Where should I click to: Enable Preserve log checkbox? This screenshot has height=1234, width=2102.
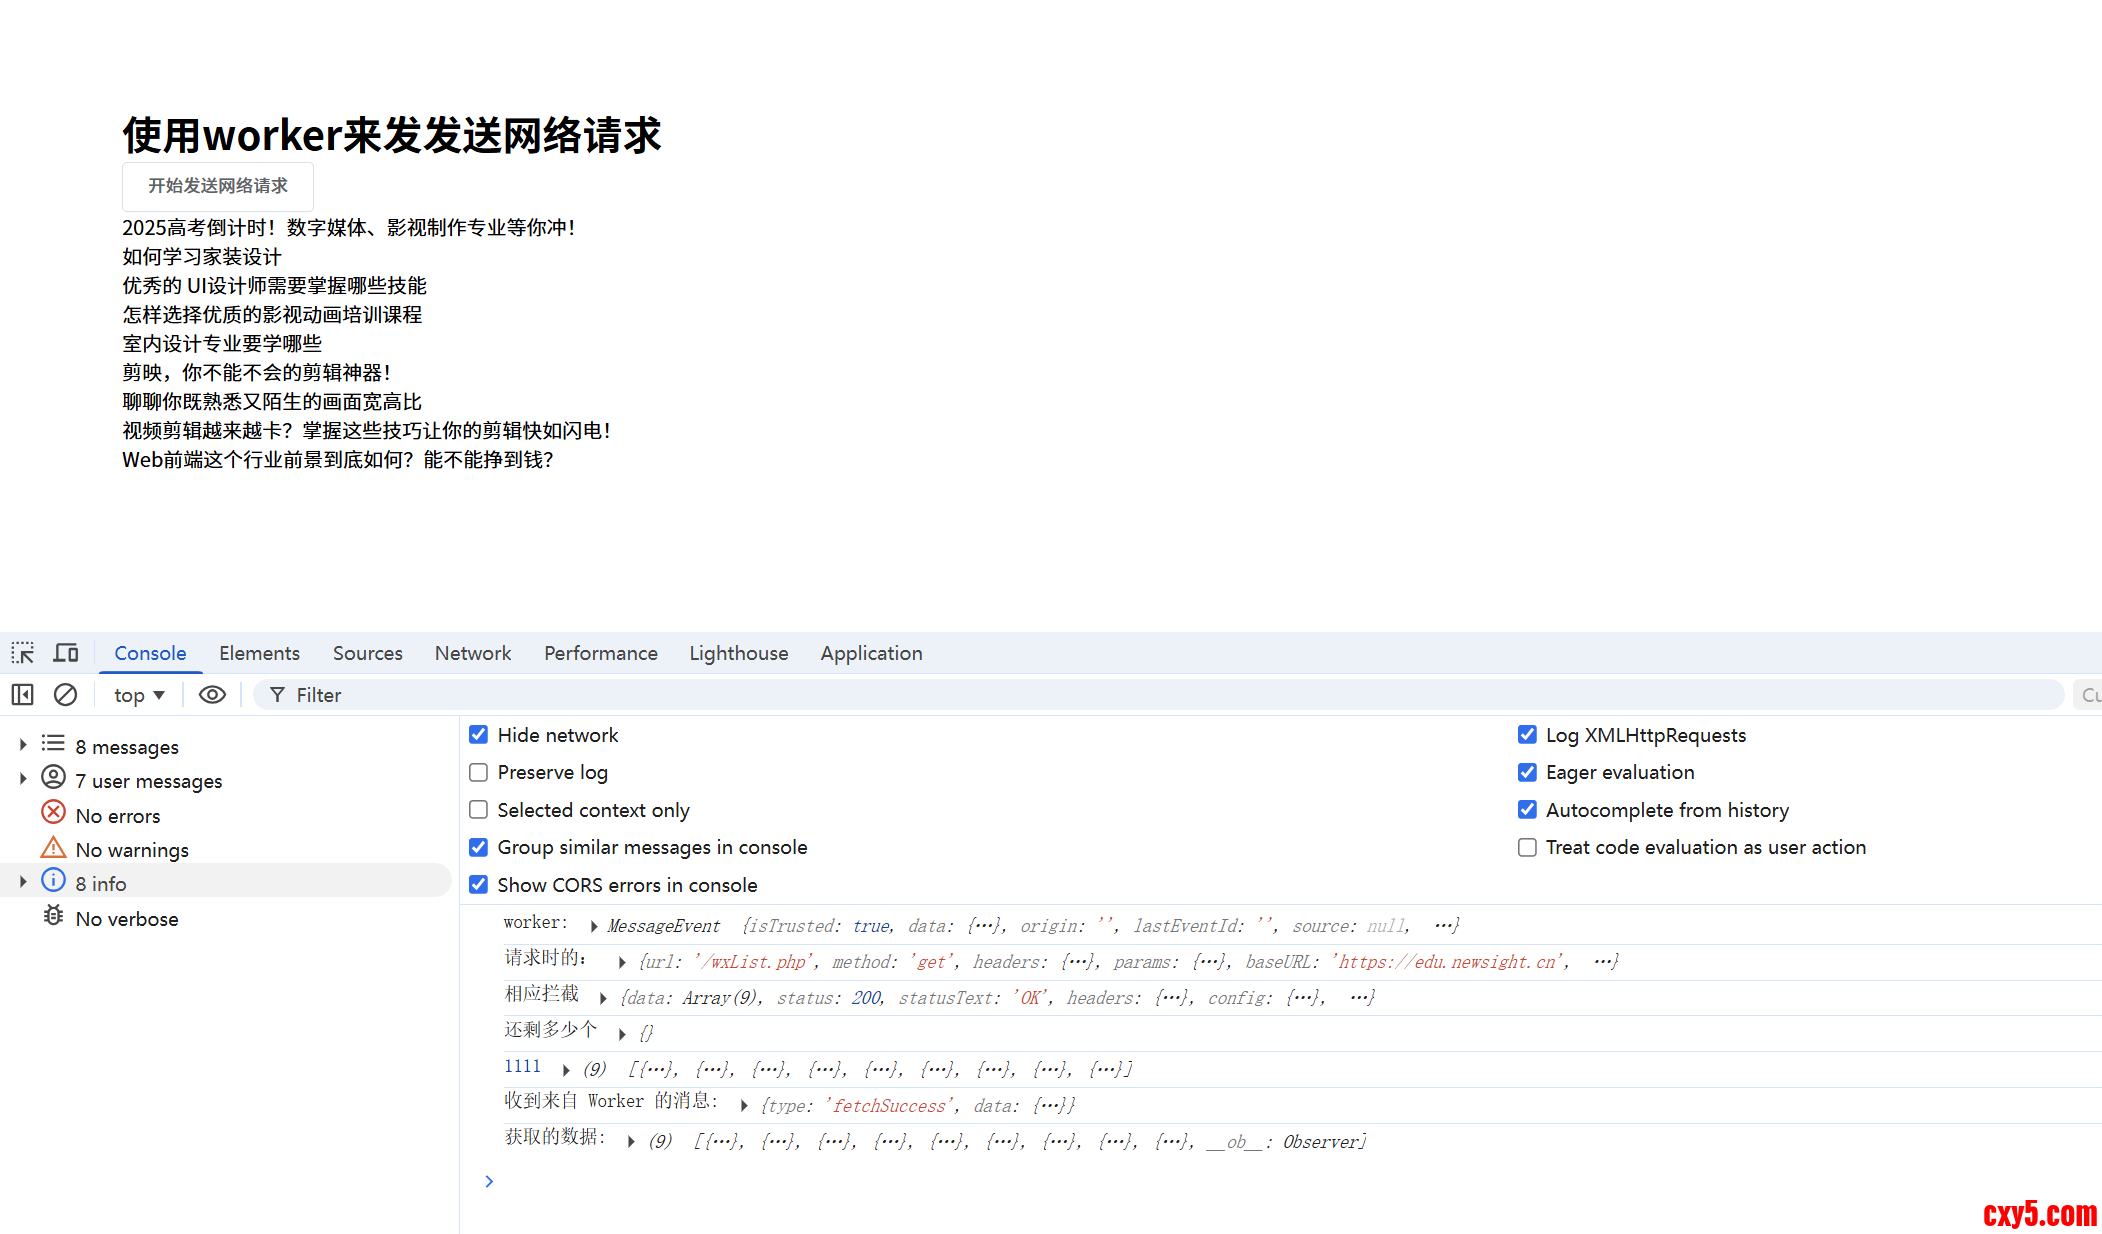point(479,772)
